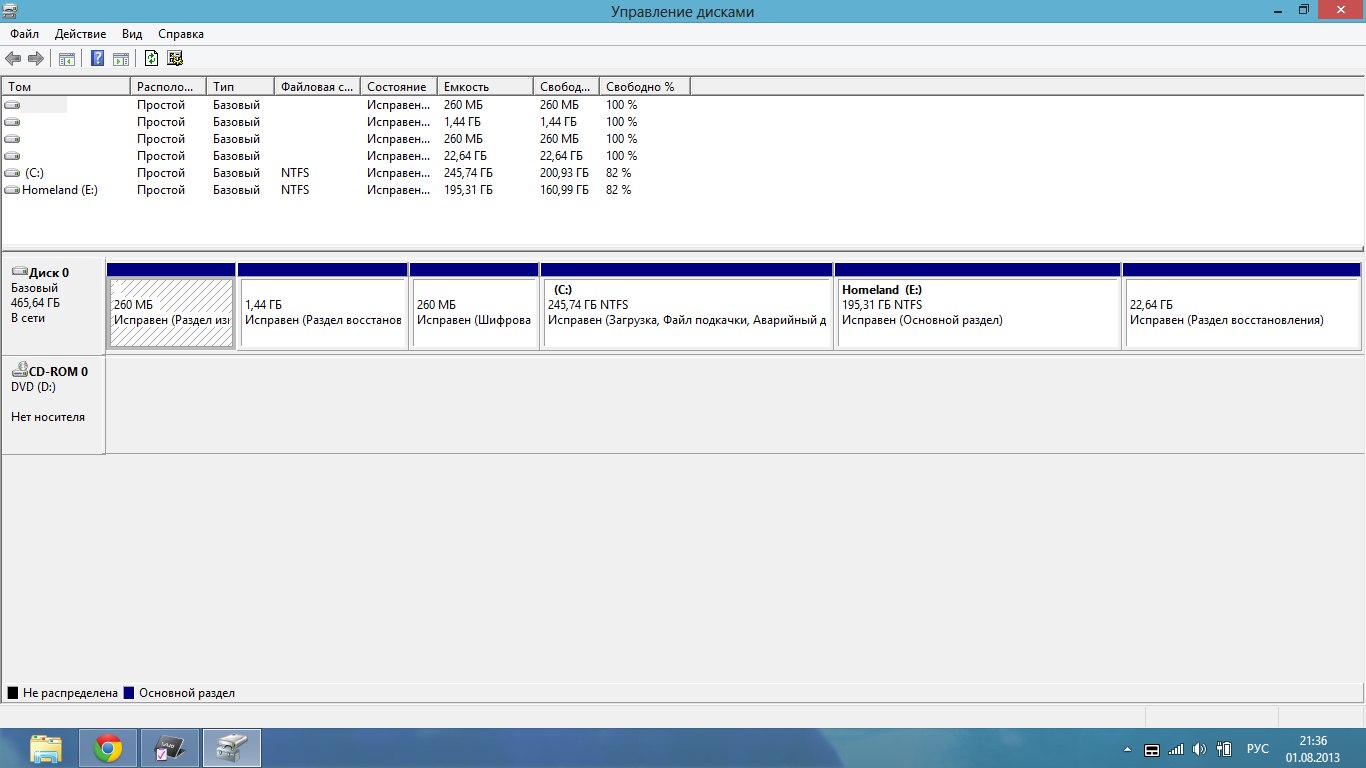Open the Файл menu

pos(25,34)
